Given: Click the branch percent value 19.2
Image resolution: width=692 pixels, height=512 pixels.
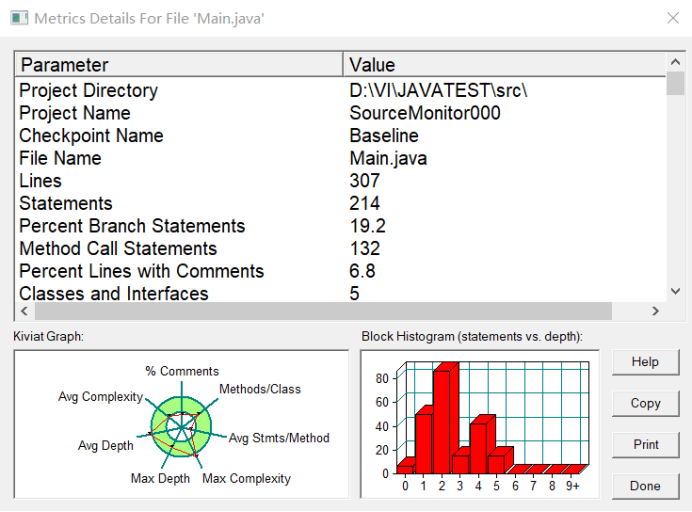Looking at the screenshot, I should coord(368,226).
